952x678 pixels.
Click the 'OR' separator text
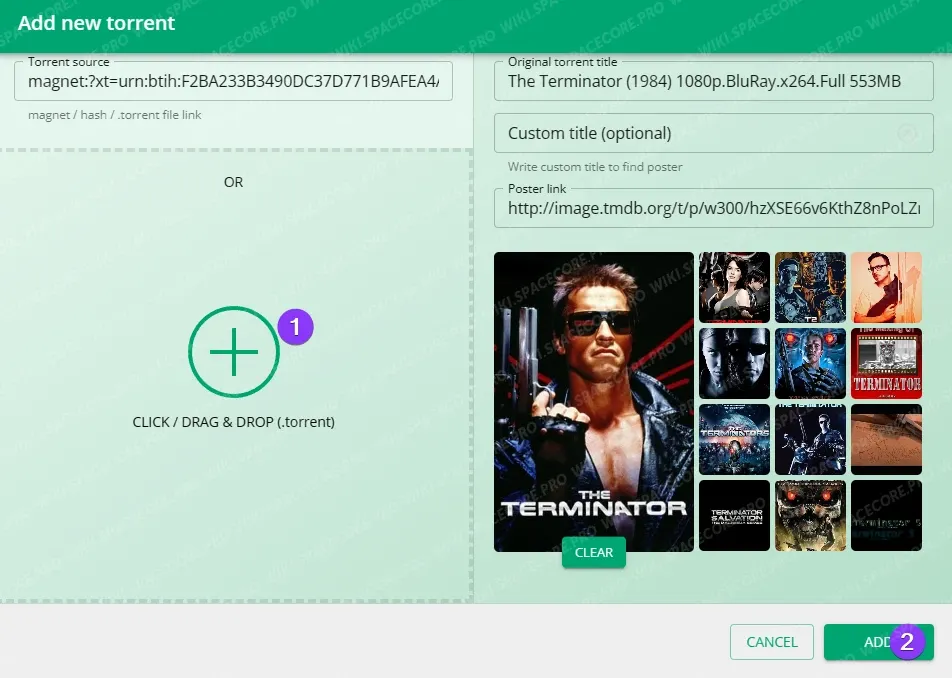click(x=233, y=182)
